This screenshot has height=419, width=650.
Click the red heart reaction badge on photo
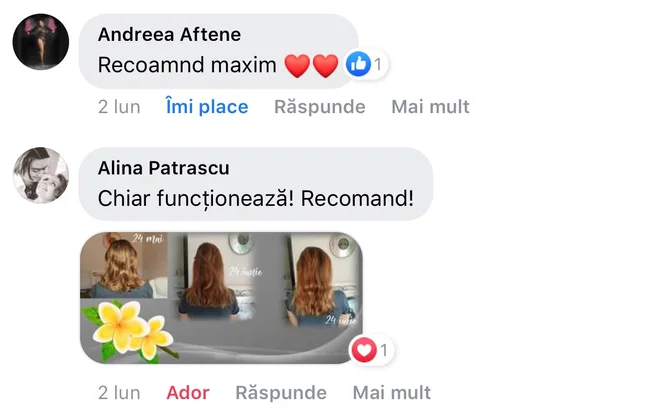pos(364,350)
